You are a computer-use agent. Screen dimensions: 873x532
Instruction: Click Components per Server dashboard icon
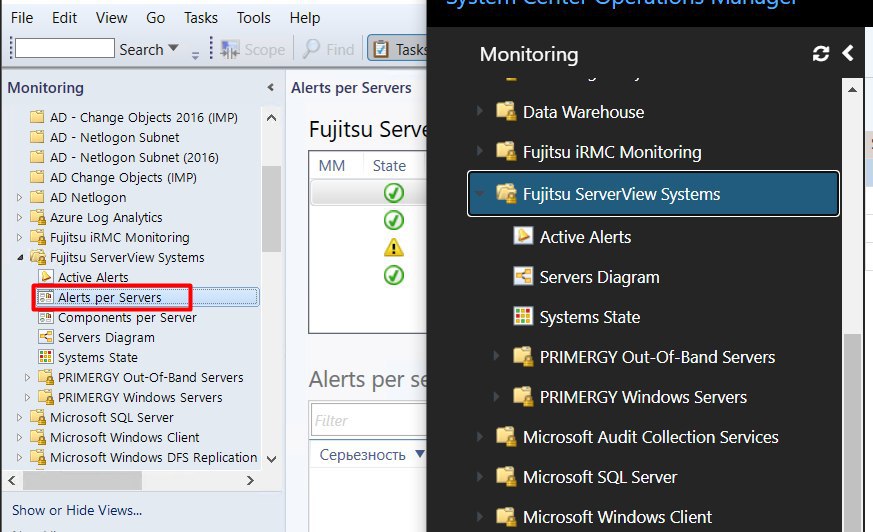[x=46, y=317]
